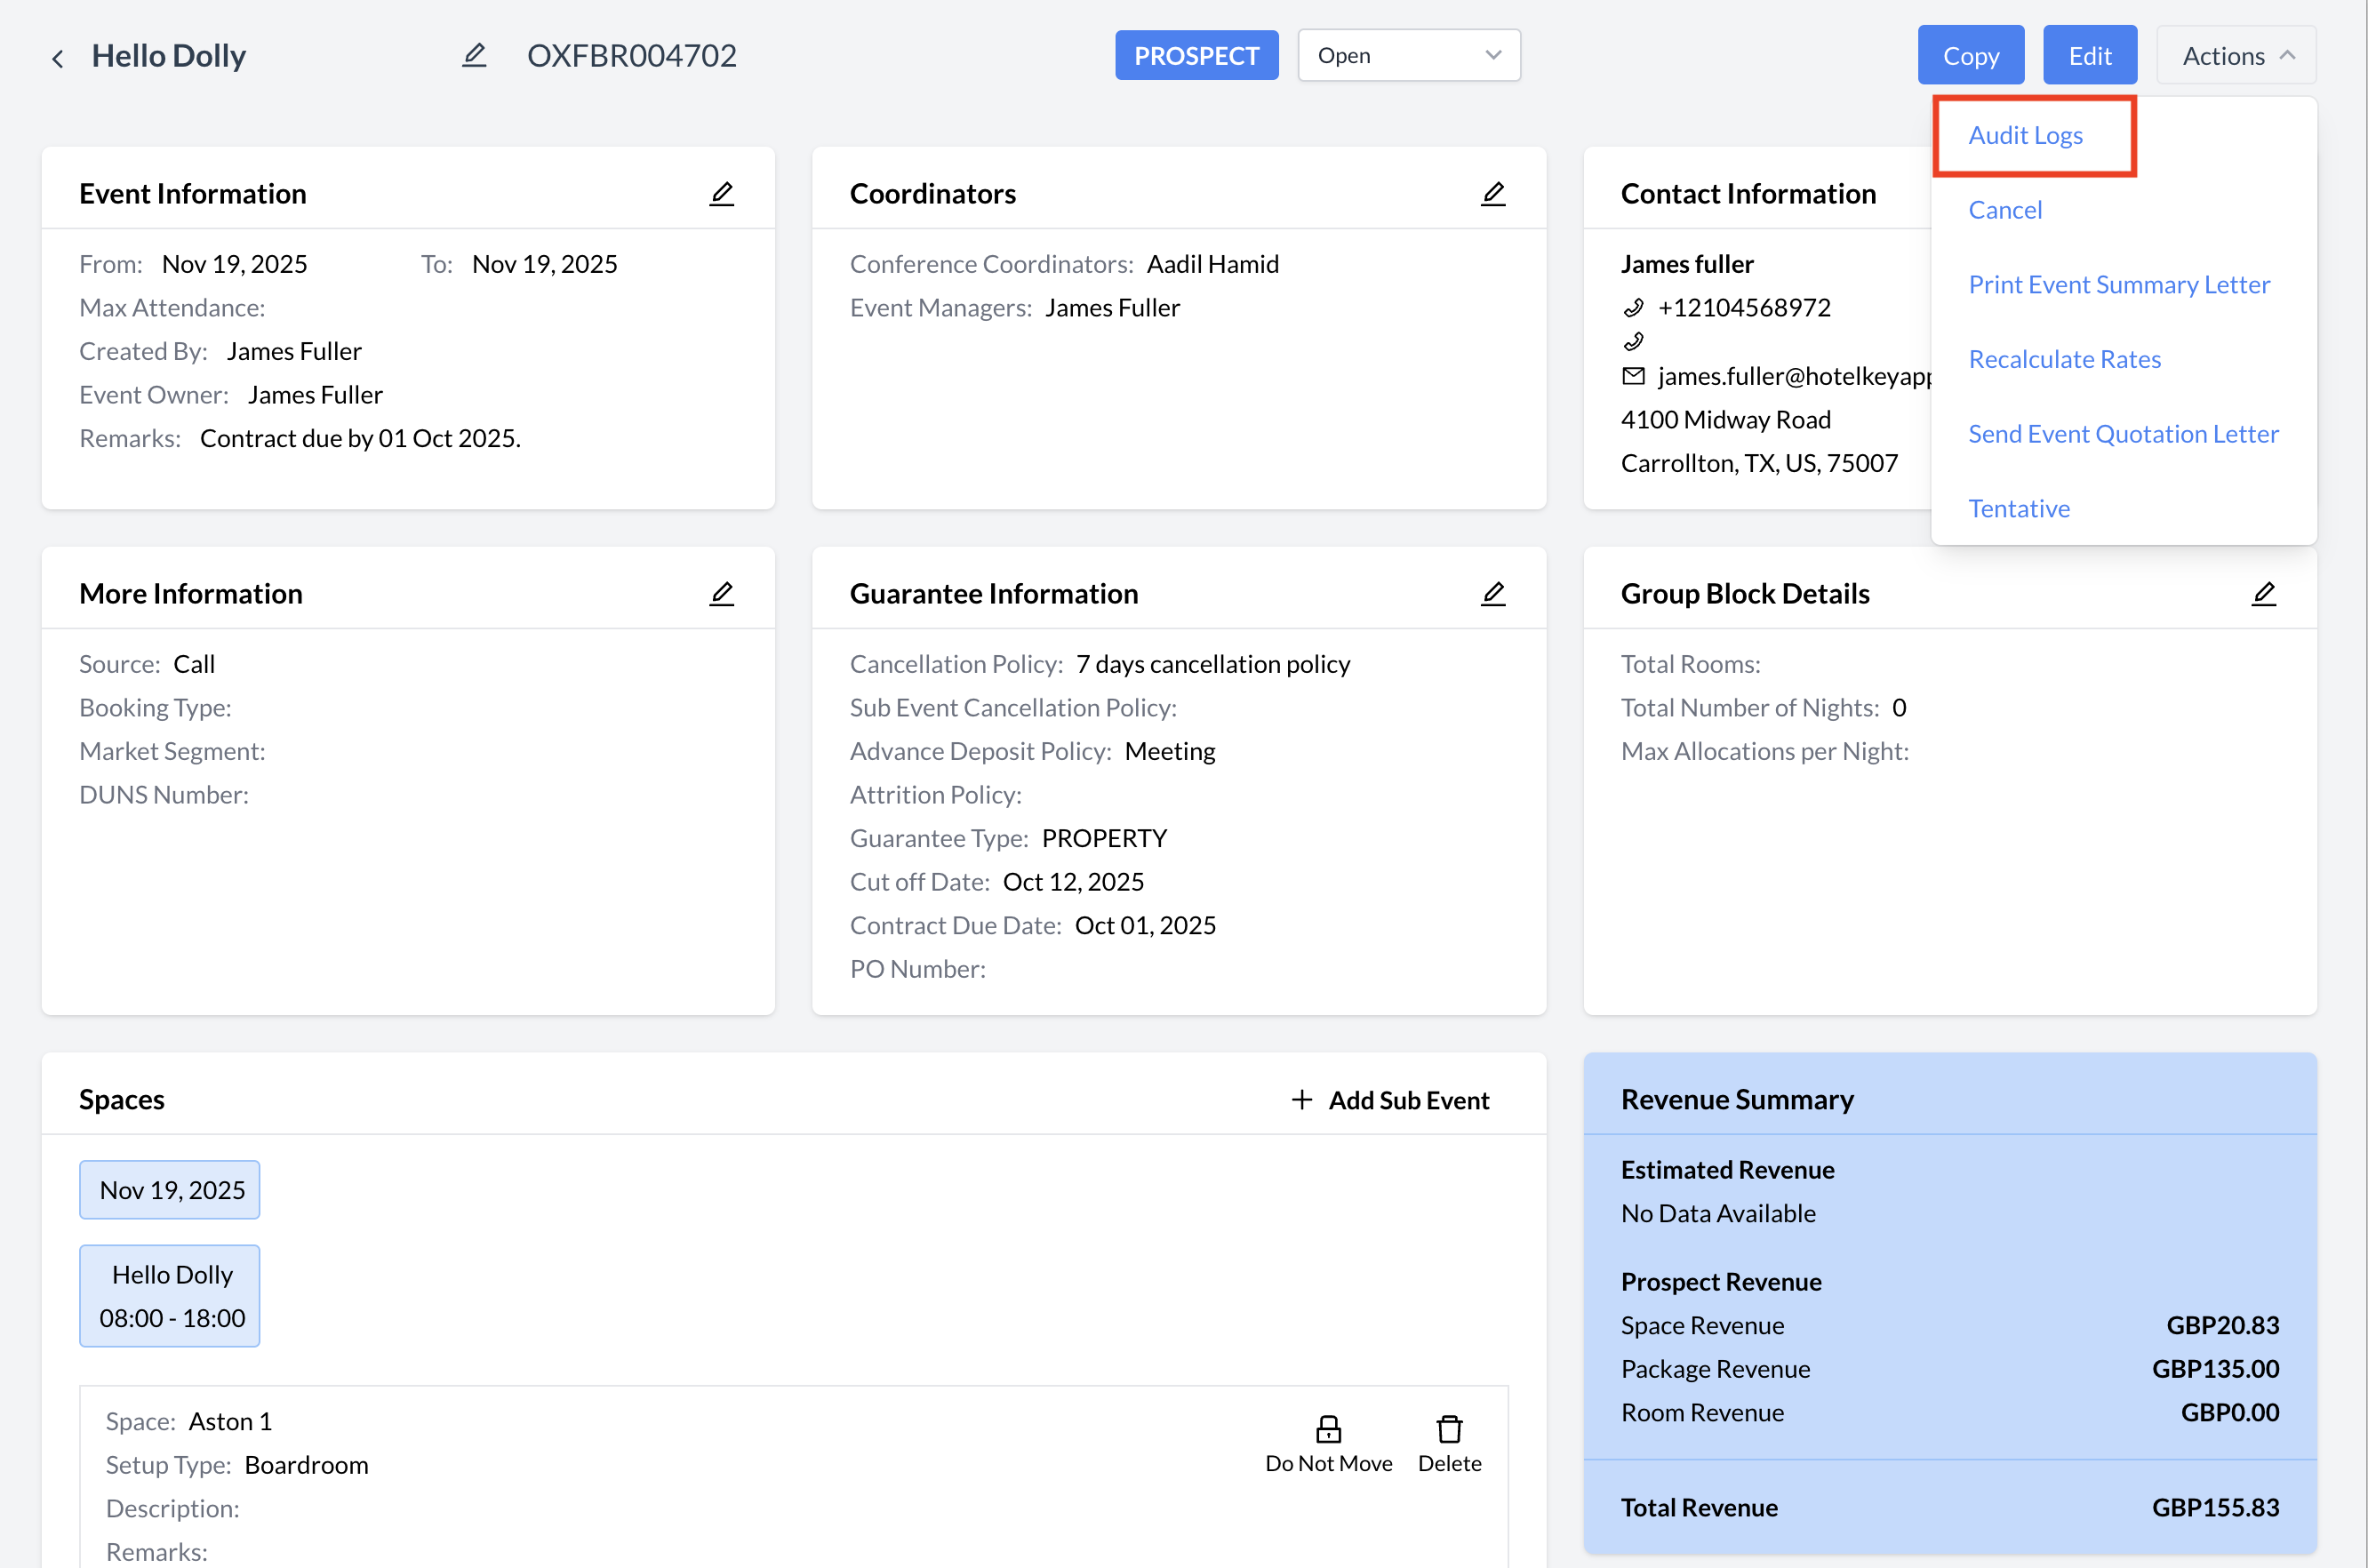Click the Copy button
Screen dimensions: 2368x1568
pyautogui.click(x=1970, y=55)
